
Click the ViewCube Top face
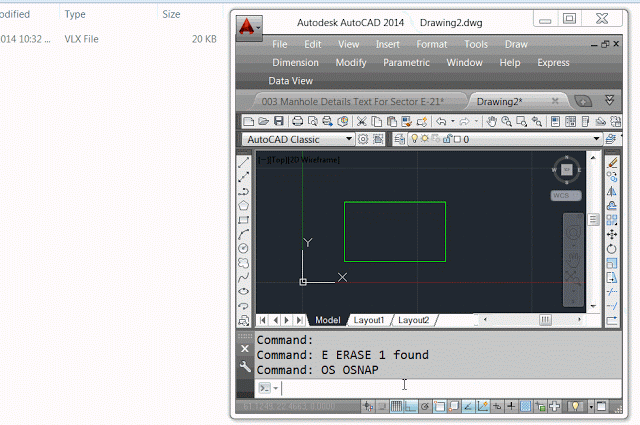coord(567,169)
